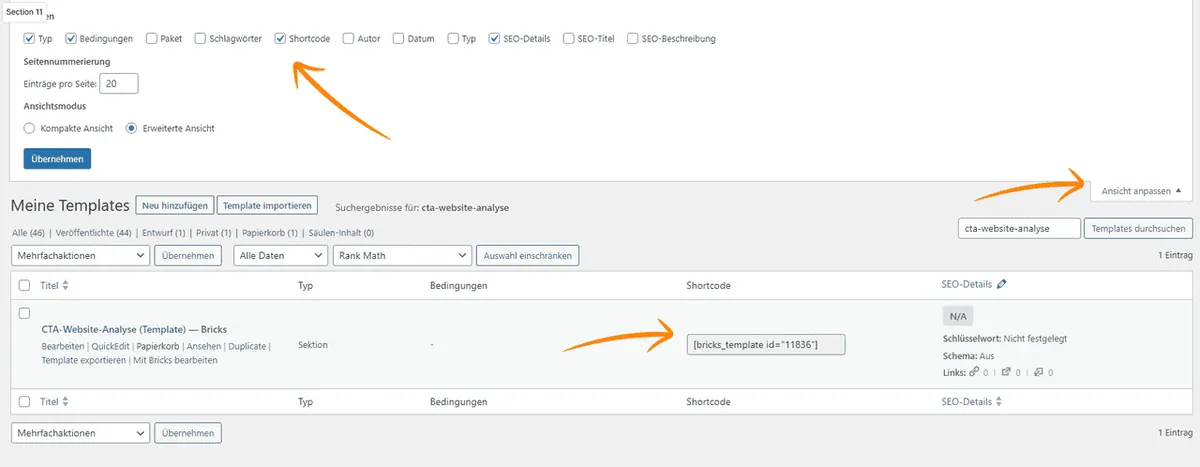Click the external links icon in Links row

1006,372
